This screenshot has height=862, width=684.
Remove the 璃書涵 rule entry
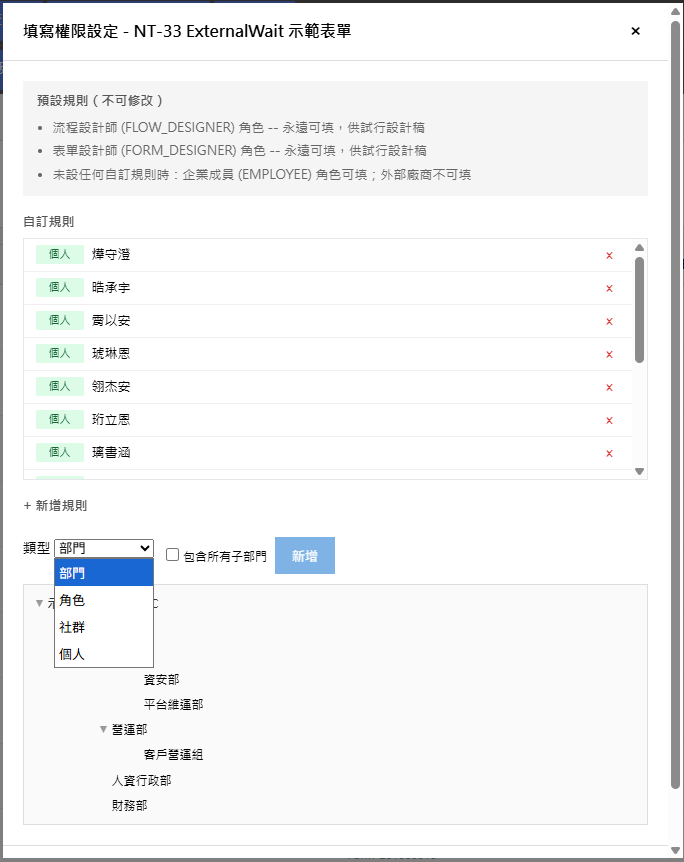609,453
